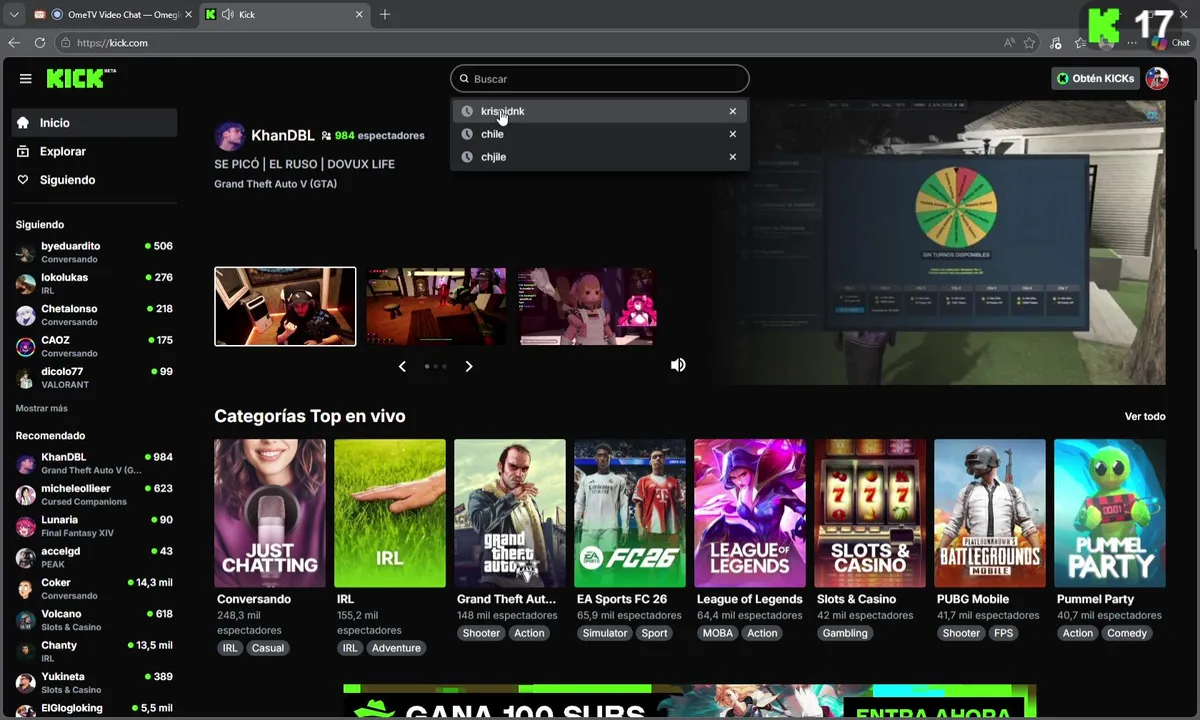Select the third featured stream thumbnail
The image size is (1200, 720).
(x=587, y=306)
